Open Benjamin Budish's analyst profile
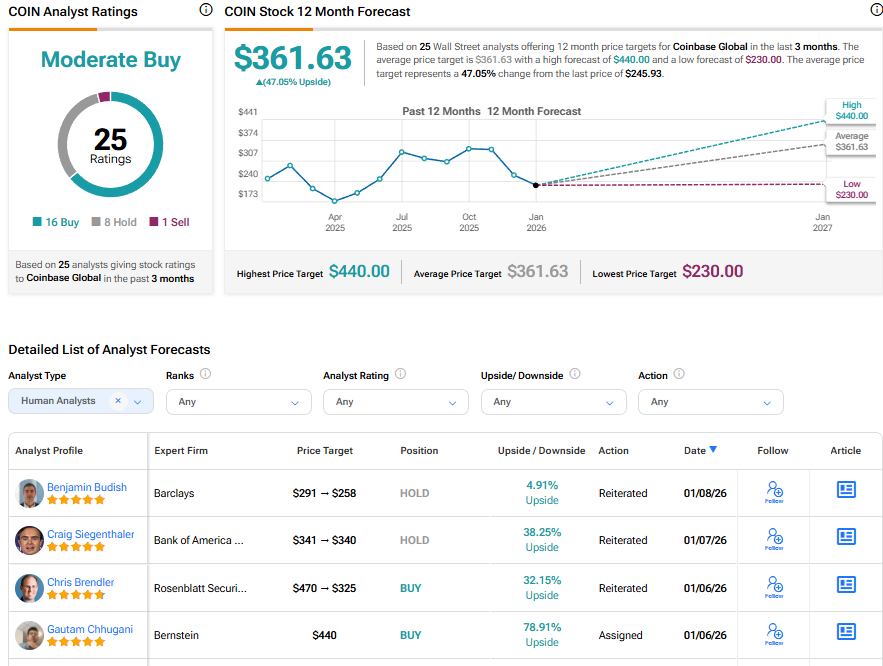 [x=87, y=487]
